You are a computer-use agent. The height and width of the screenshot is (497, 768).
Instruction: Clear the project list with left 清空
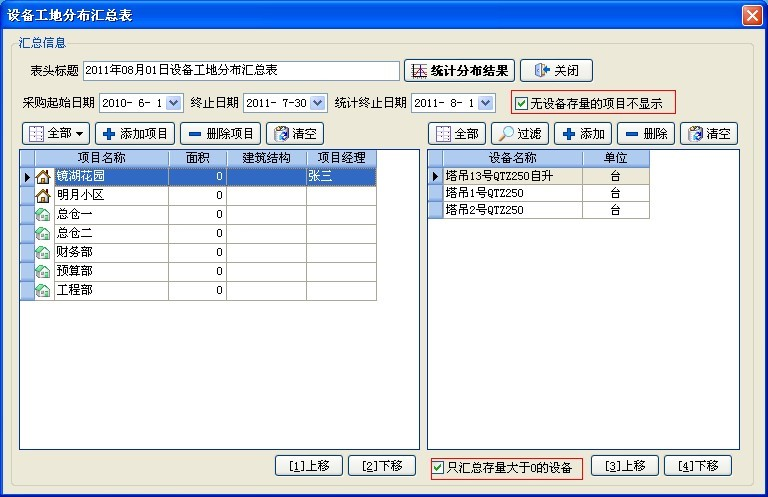(294, 134)
